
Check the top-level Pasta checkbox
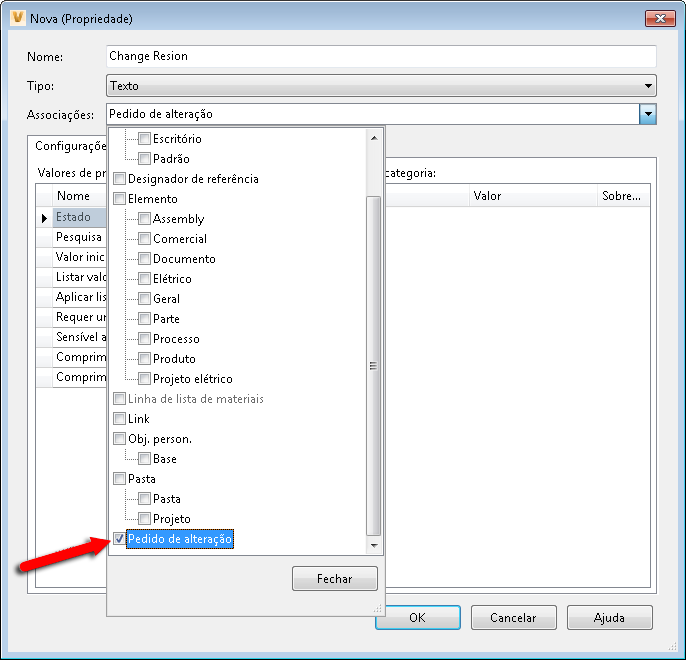point(119,478)
